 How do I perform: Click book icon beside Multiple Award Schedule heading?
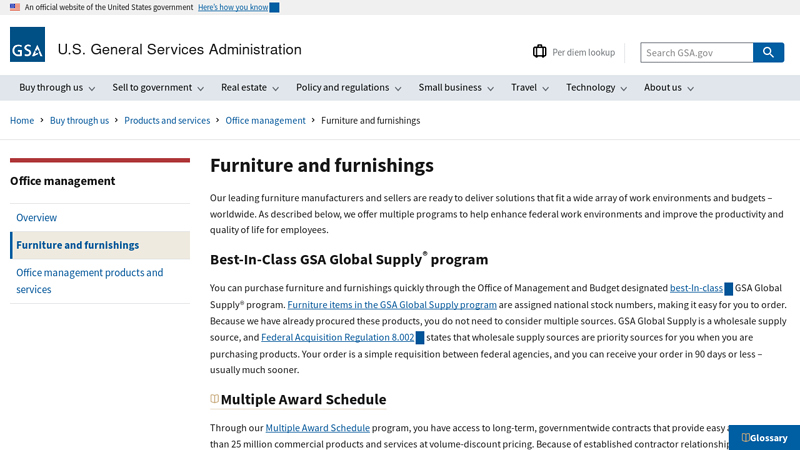pos(214,398)
